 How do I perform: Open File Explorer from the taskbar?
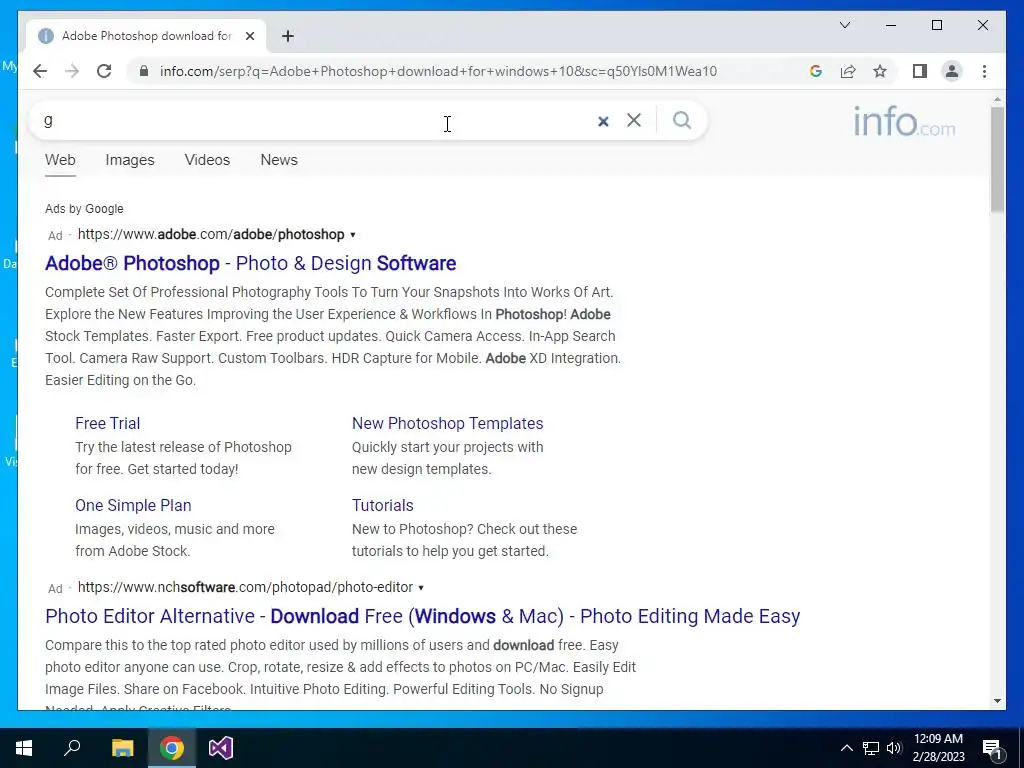point(122,748)
